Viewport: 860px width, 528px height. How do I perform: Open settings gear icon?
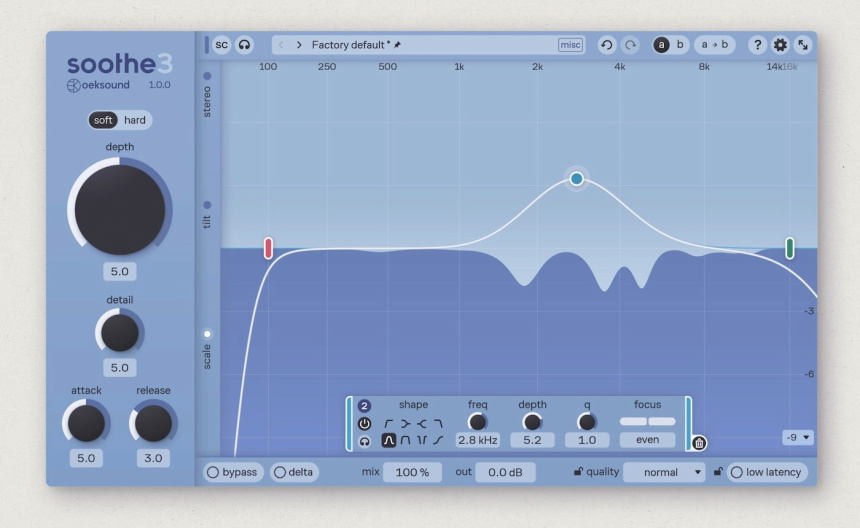pos(780,45)
